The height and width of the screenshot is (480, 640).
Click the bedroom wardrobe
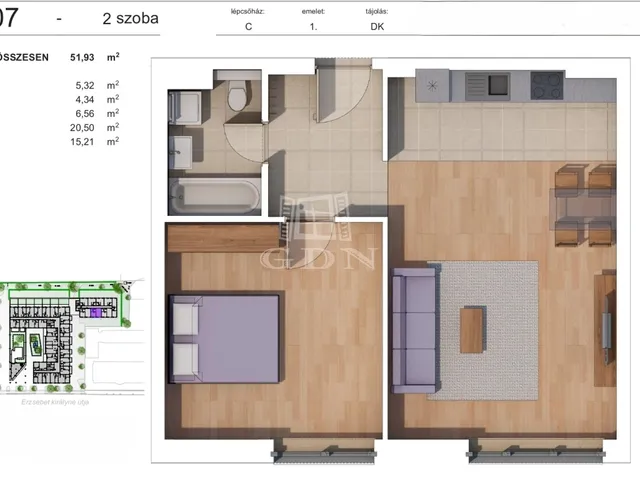tap(223, 238)
